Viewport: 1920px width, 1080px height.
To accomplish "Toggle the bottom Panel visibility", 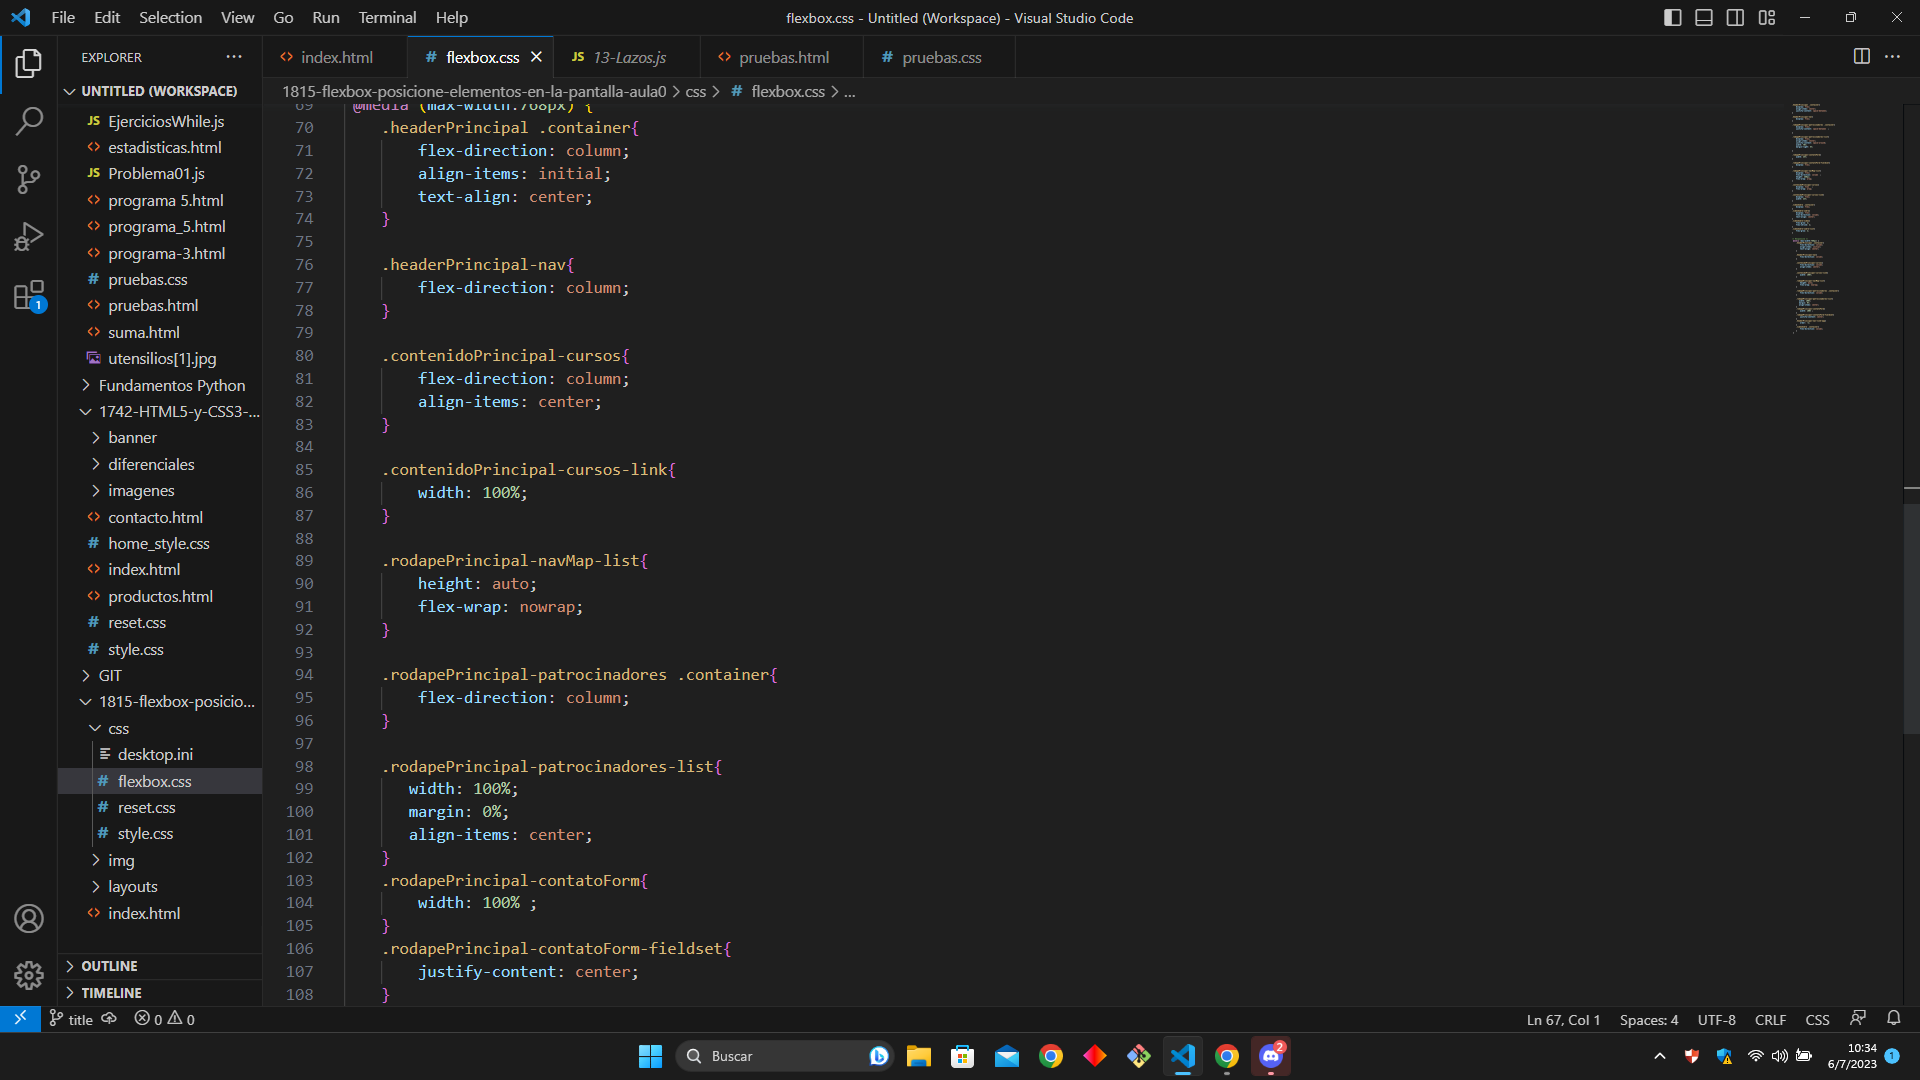I will pyautogui.click(x=1704, y=17).
